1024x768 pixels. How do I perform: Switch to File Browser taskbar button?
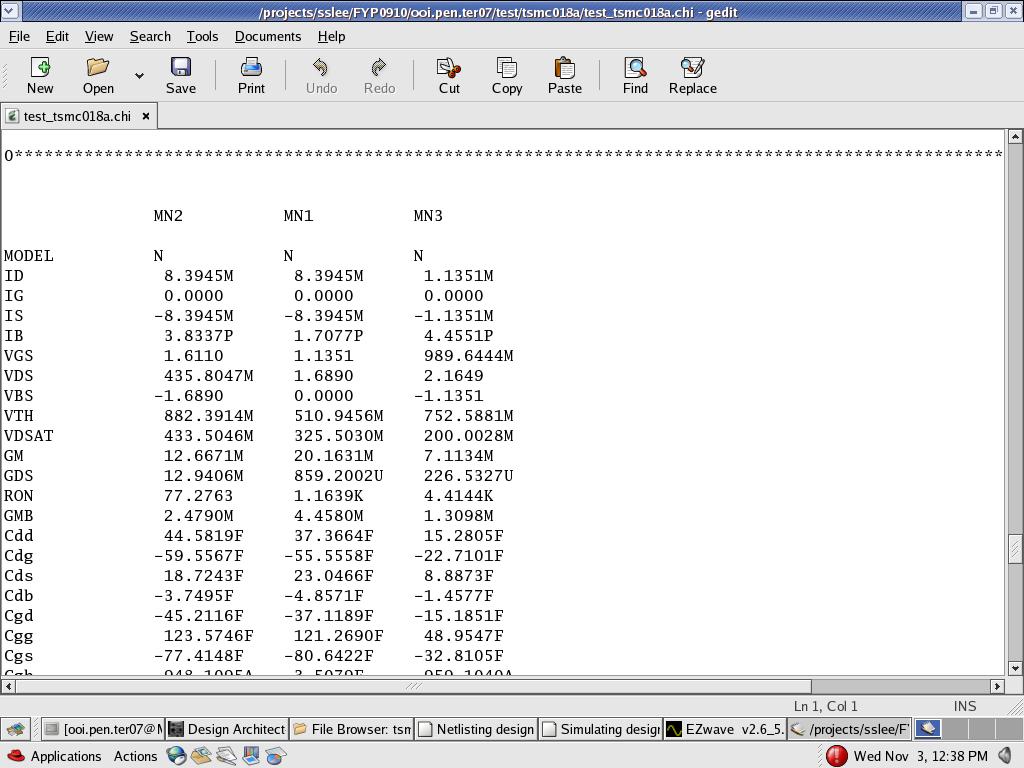pyautogui.click(x=352, y=729)
